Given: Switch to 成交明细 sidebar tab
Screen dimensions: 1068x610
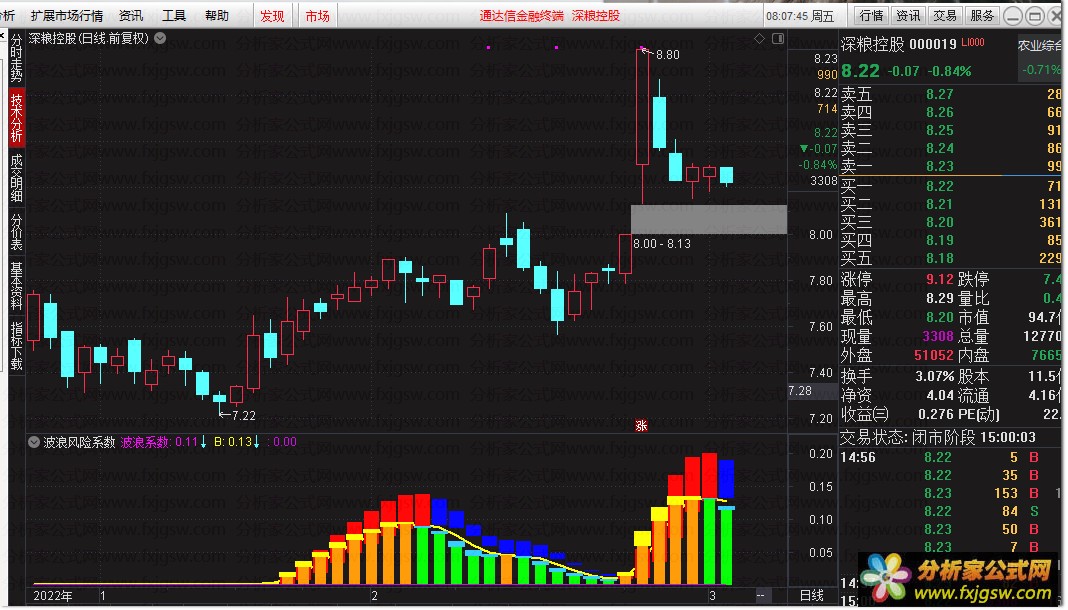Looking at the screenshot, I should coord(16,178).
